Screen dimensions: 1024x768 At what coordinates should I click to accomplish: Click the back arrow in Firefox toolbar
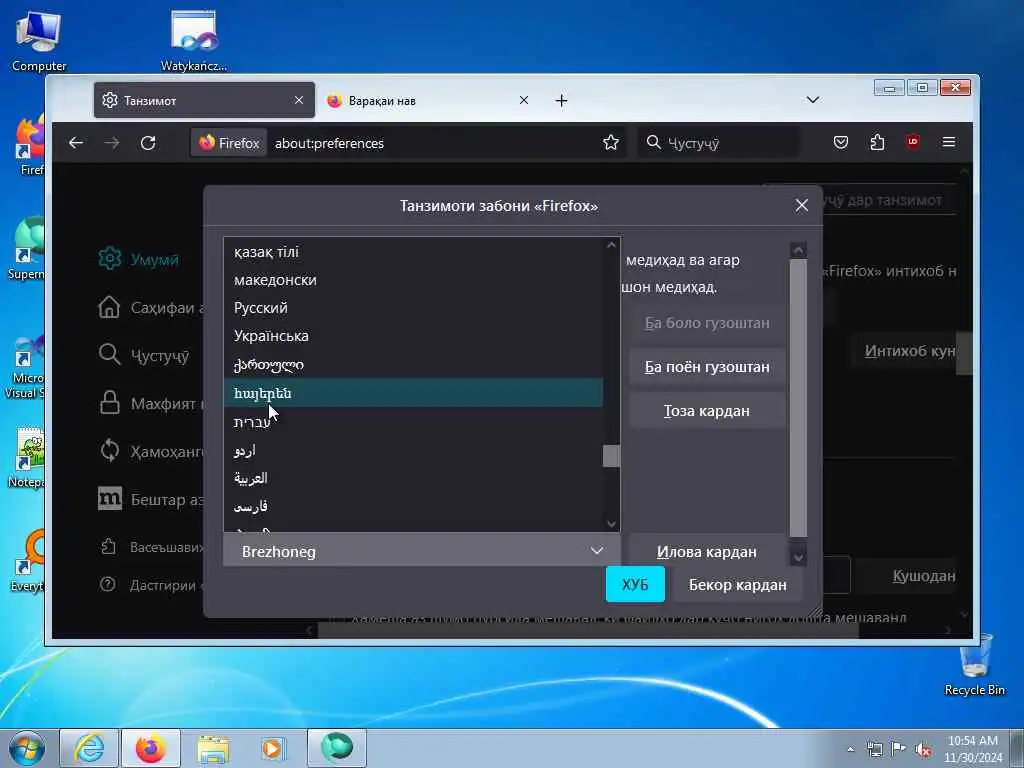click(x=76, y=142)
